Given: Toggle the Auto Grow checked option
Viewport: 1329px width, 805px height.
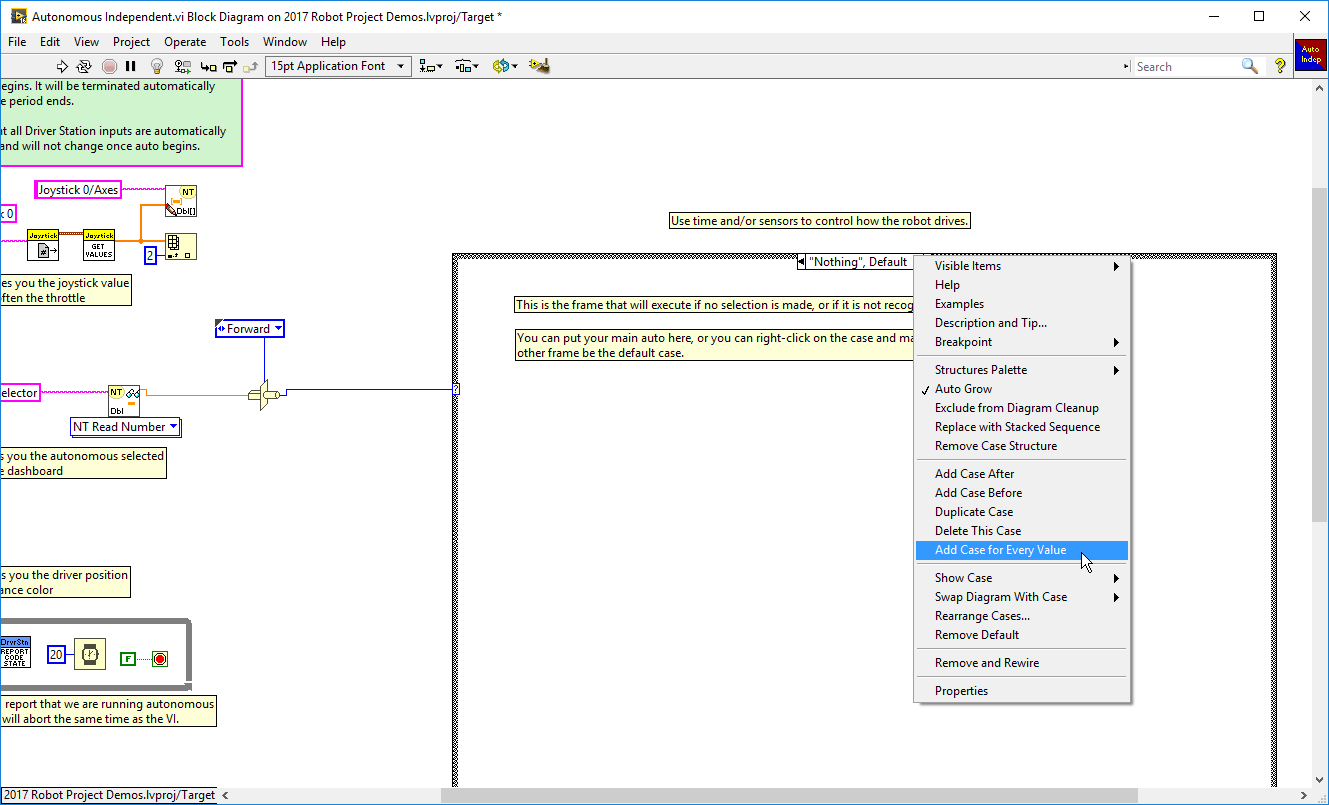Looking at the screenshot, I should (x=1022, y=389).
